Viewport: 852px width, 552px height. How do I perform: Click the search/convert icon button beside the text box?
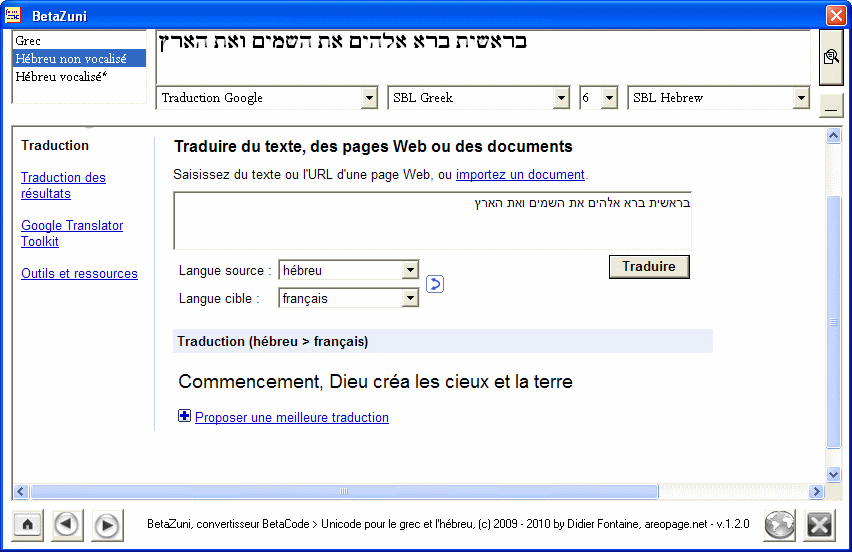tap(831, 57)
